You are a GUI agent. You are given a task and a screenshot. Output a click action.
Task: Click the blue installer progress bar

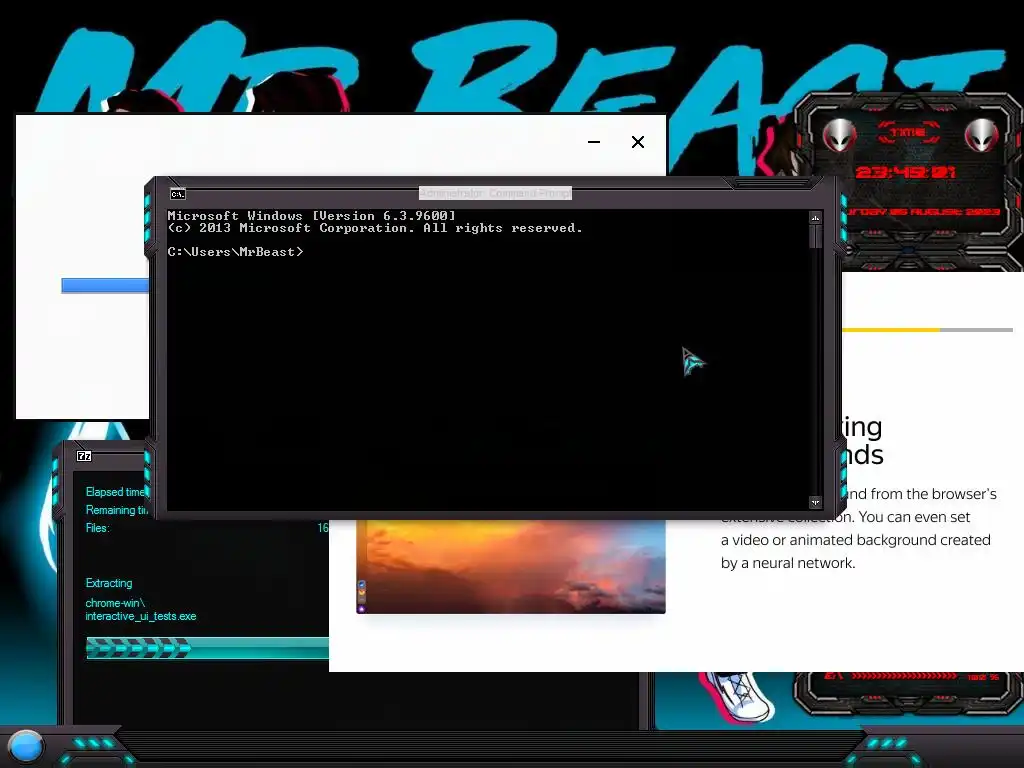coord(105,285)
